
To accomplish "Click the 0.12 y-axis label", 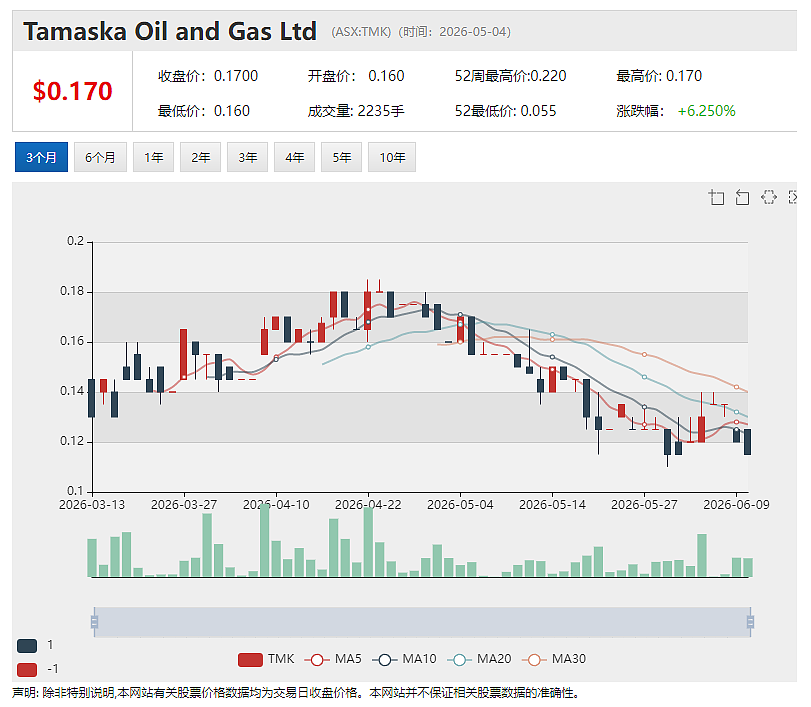I will (x=72, y=441).
